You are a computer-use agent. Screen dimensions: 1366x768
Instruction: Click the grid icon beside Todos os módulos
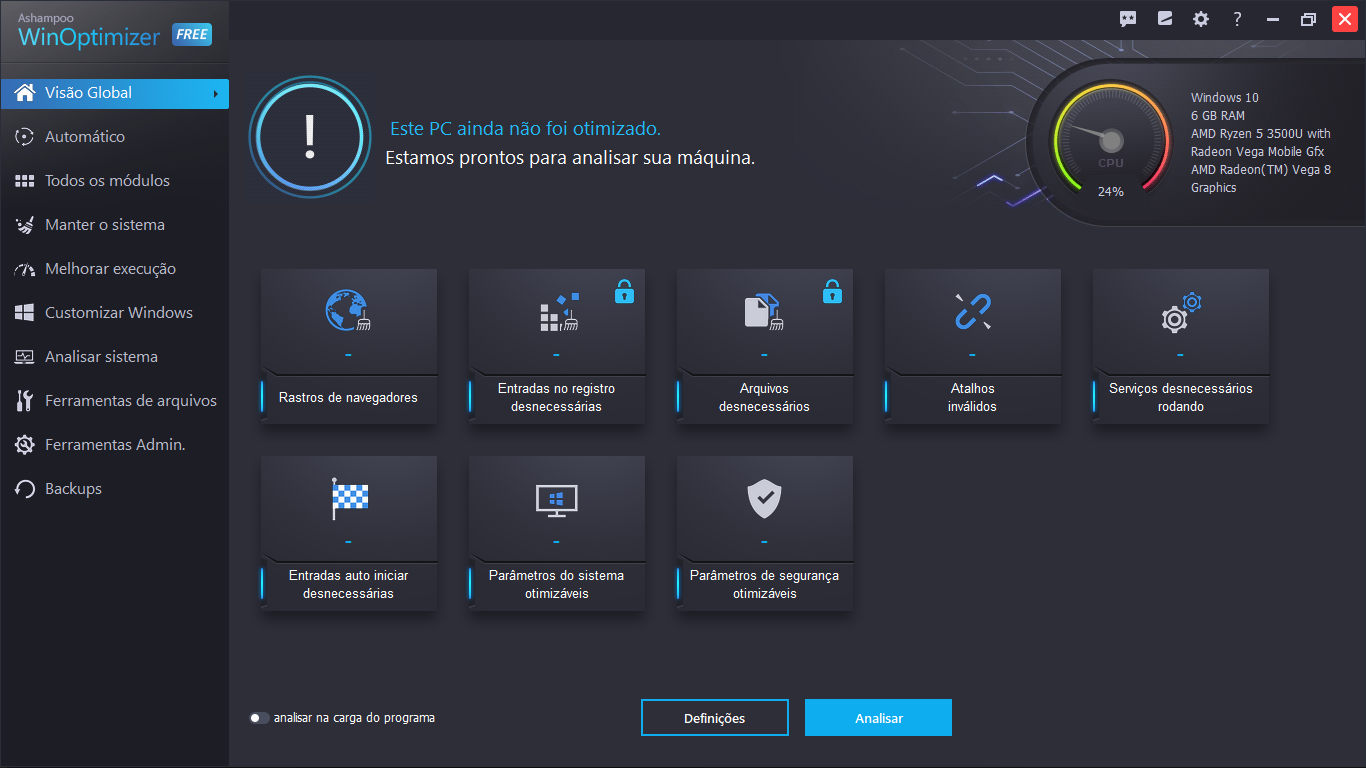click(x=25, y=181)
